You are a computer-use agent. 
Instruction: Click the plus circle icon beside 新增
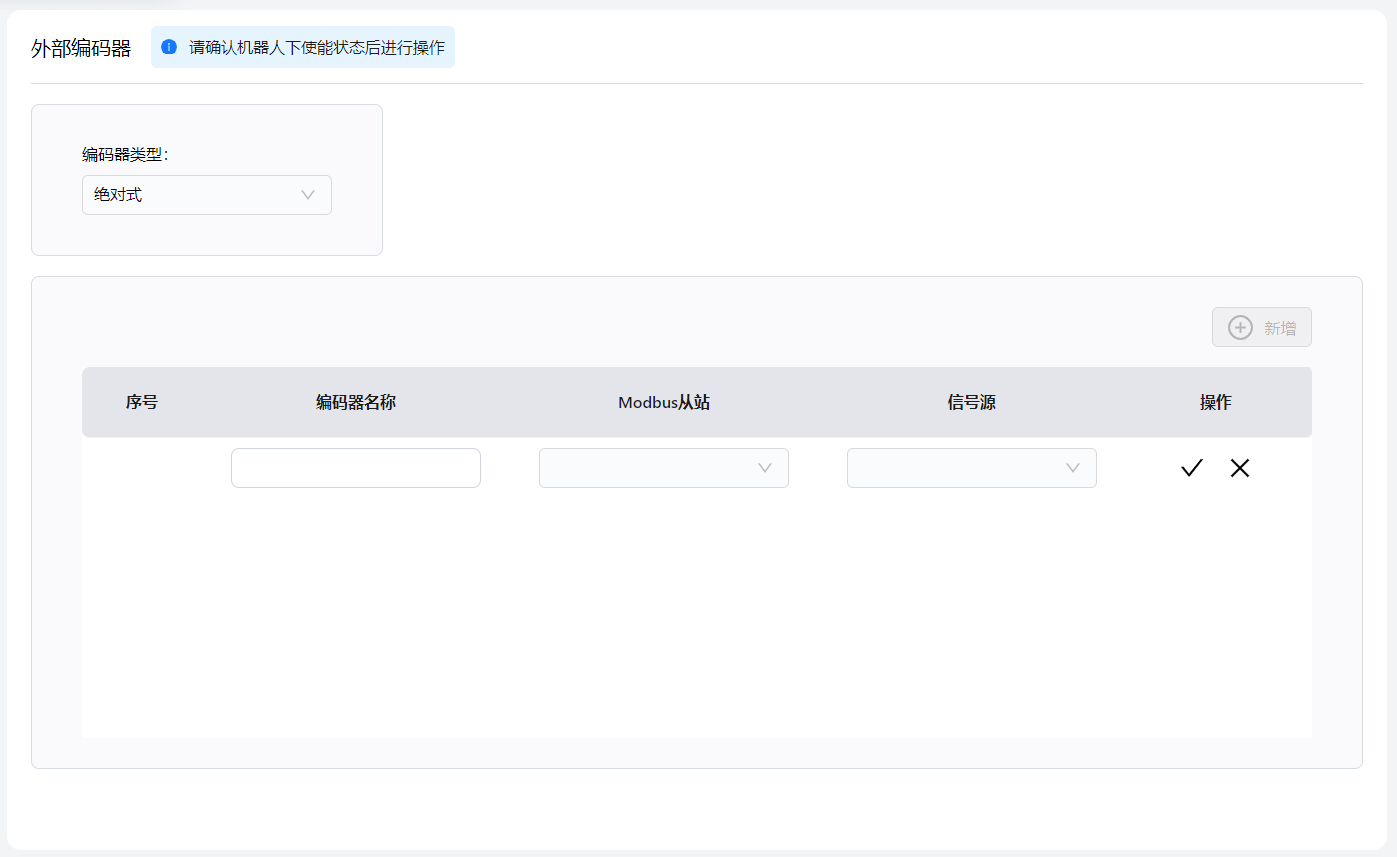[x=1240, y=327]
